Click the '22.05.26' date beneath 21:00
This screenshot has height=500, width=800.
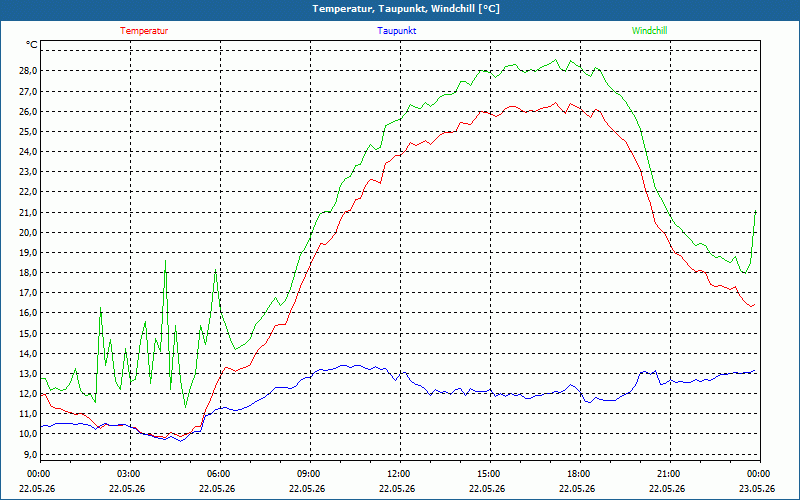[x=667, y=488]
